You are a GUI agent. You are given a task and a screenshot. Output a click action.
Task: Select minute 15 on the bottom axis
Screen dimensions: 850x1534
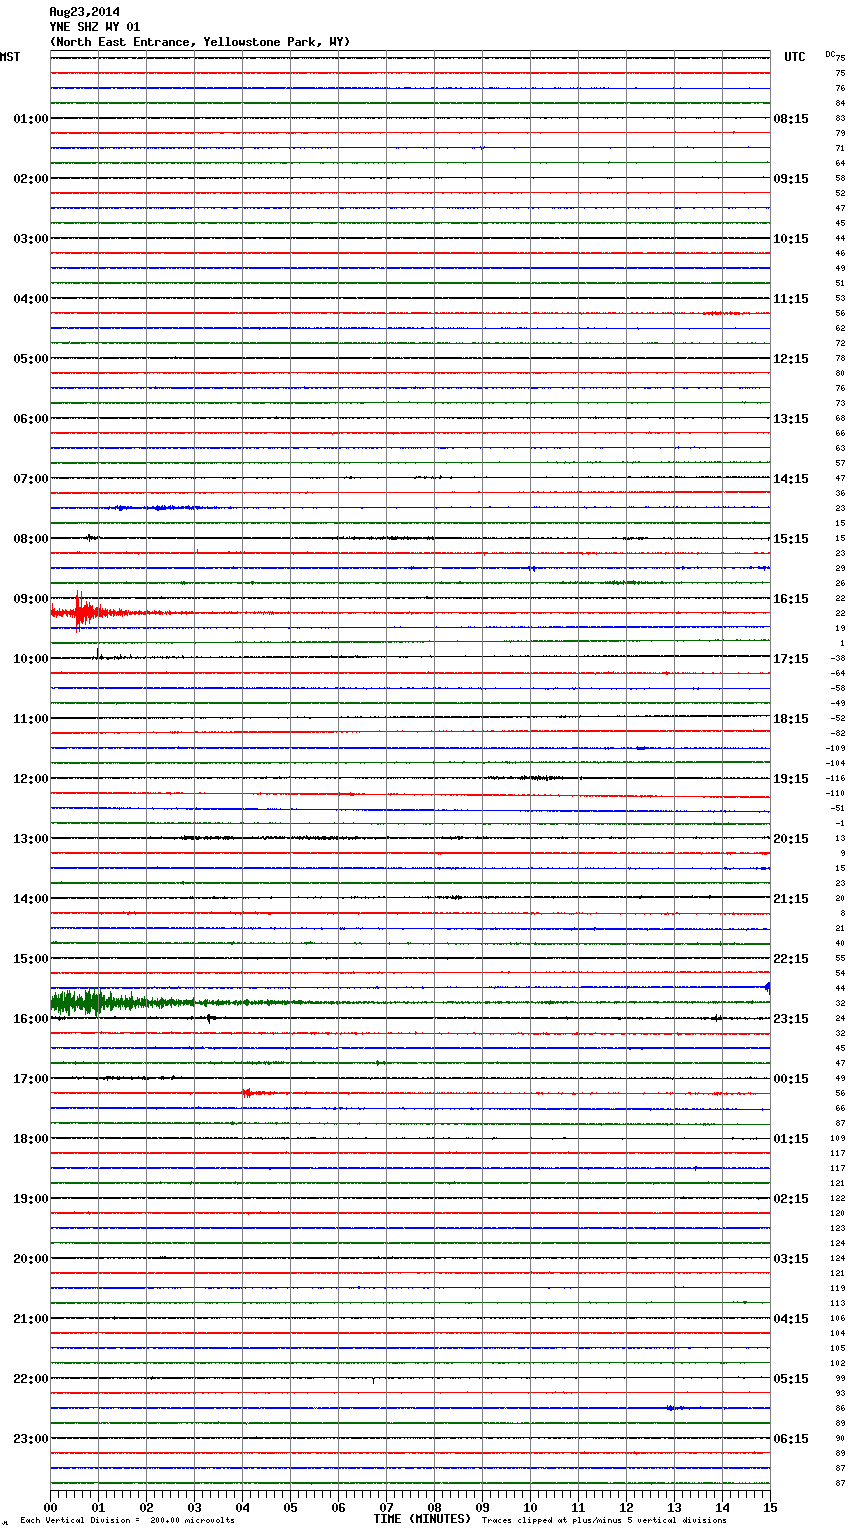[x=770, y=1507]
